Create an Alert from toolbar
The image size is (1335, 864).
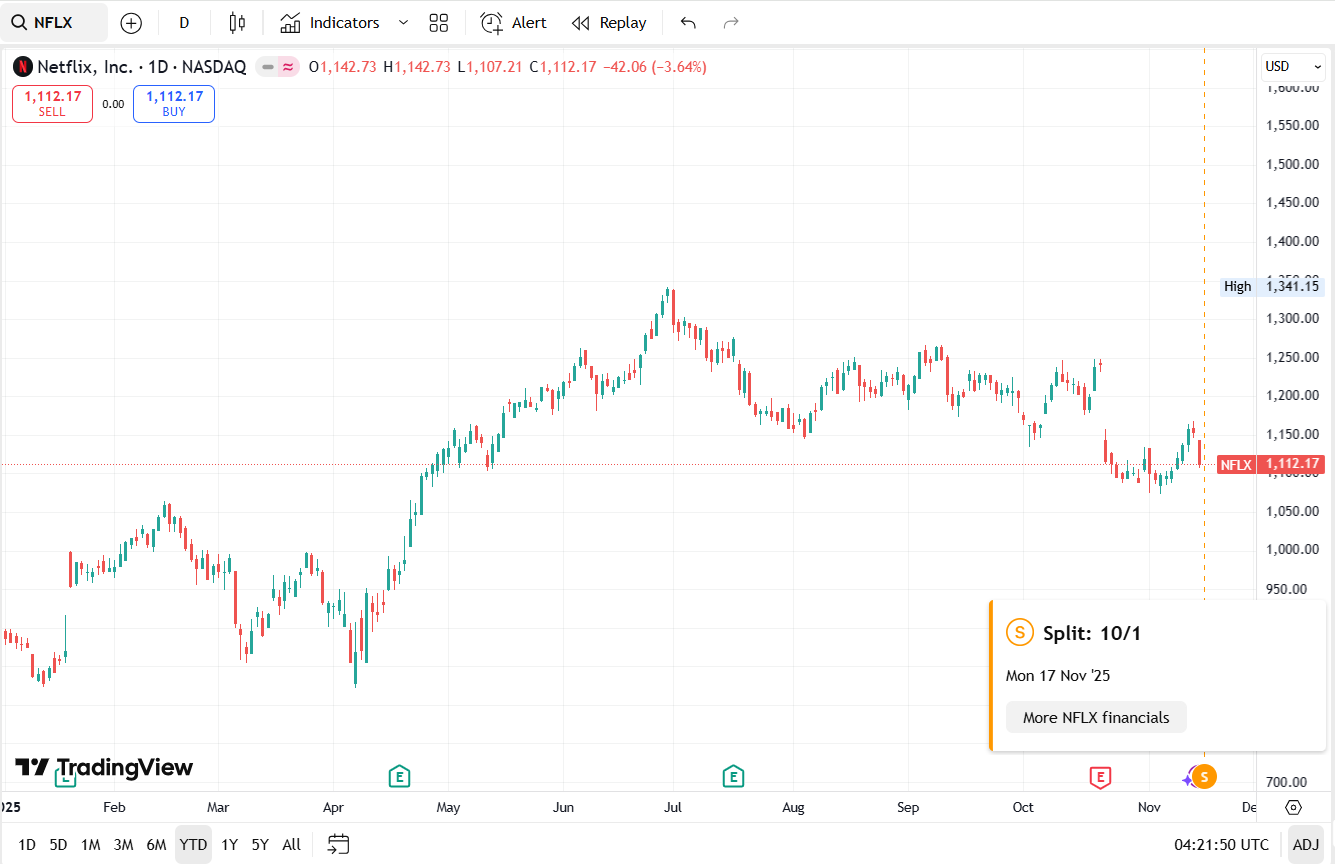coord(514,23)
